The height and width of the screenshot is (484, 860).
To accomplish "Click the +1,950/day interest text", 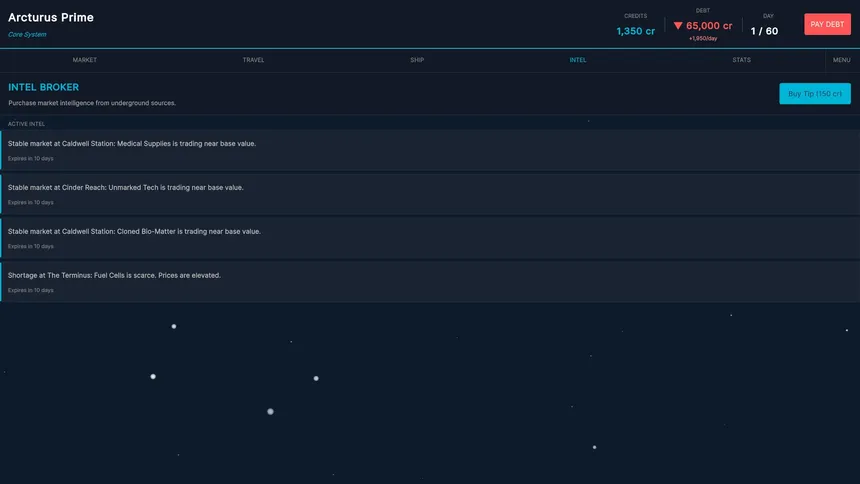I will (x=703, y=38).
